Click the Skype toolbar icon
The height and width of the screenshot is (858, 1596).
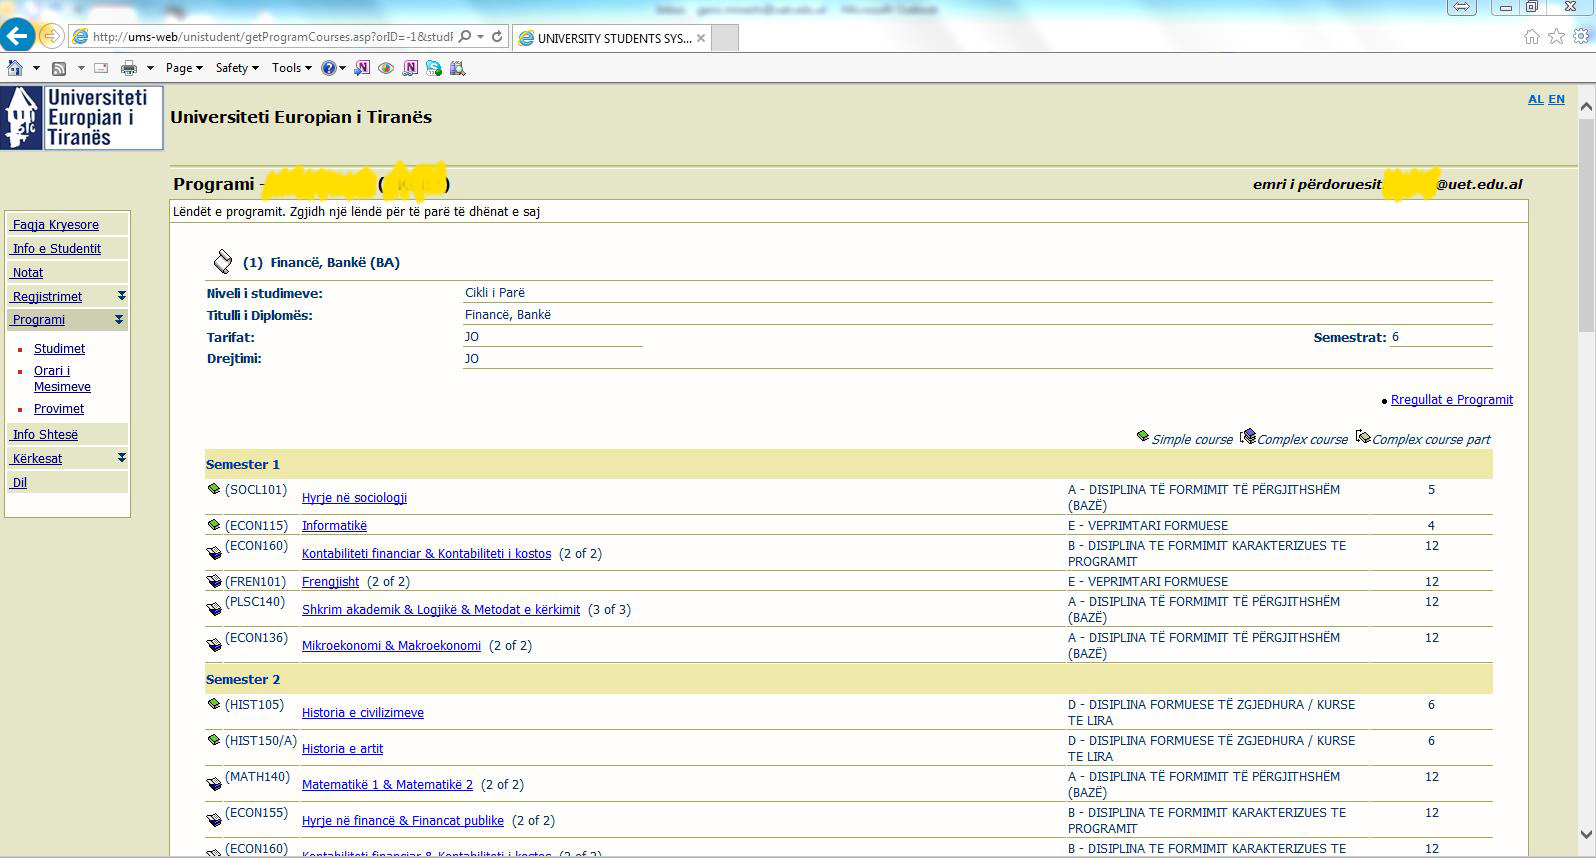[433, 68]
